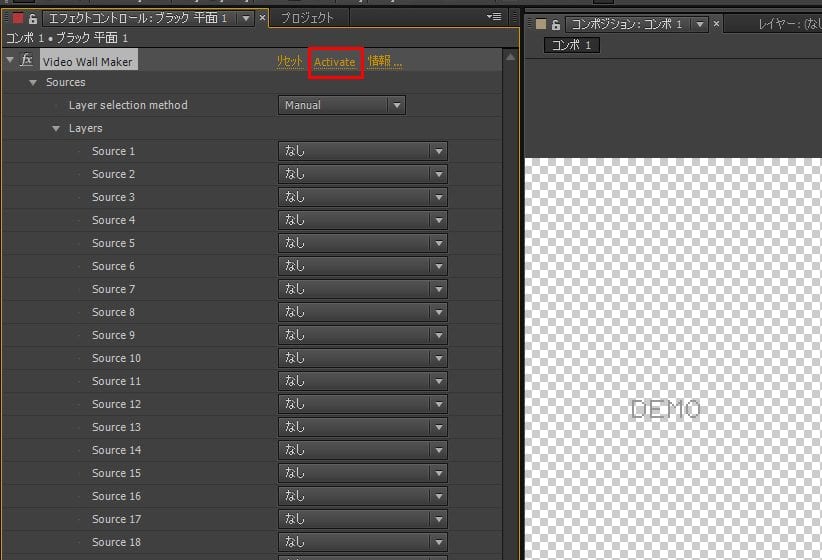Open the 情報 info link
This screenshot has width=822, height=560.
pos(384,61)
